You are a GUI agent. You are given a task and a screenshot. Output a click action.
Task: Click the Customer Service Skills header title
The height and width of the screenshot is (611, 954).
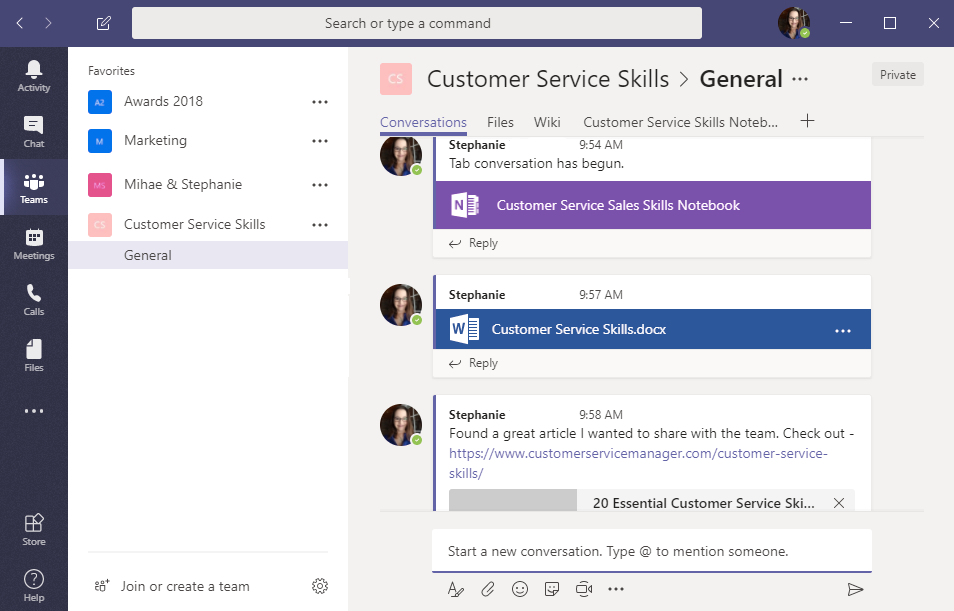(548, 79)
